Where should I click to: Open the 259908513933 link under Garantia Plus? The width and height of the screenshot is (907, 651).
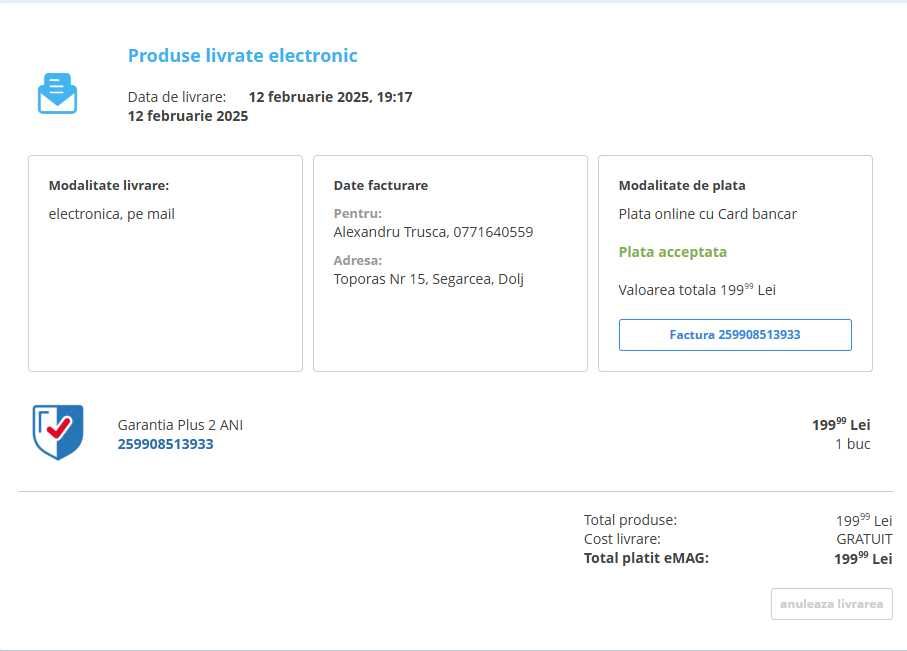point(165,444)
